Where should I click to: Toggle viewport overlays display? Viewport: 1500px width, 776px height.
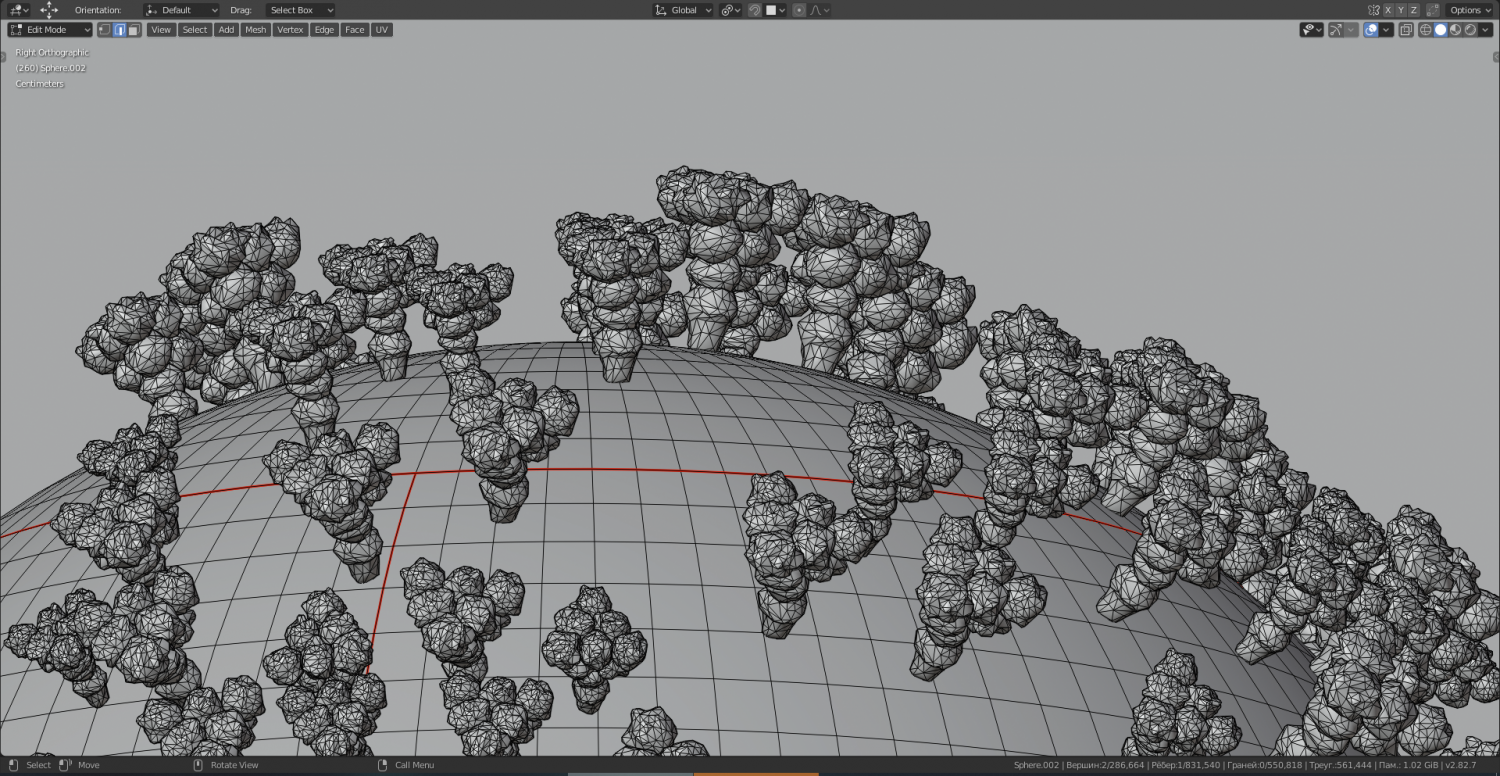1371,30
